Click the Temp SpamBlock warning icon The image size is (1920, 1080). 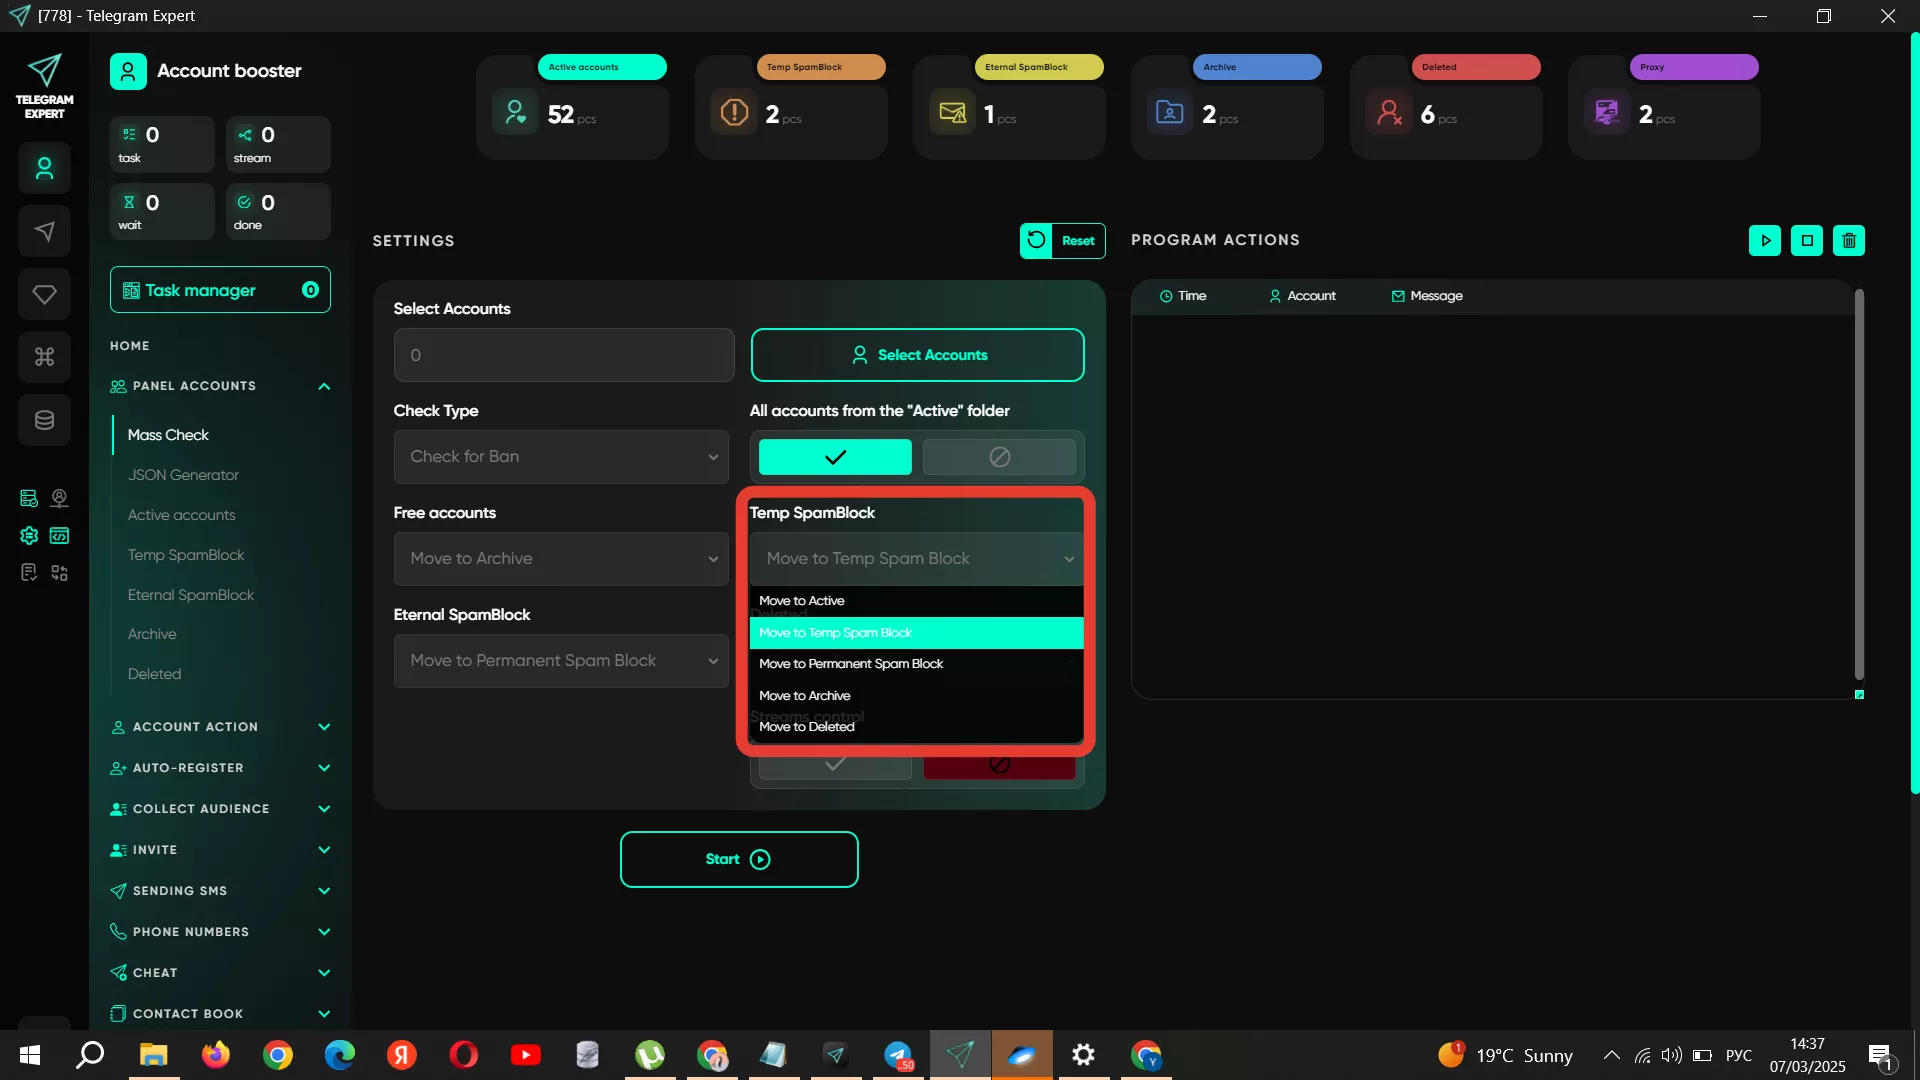734,112
